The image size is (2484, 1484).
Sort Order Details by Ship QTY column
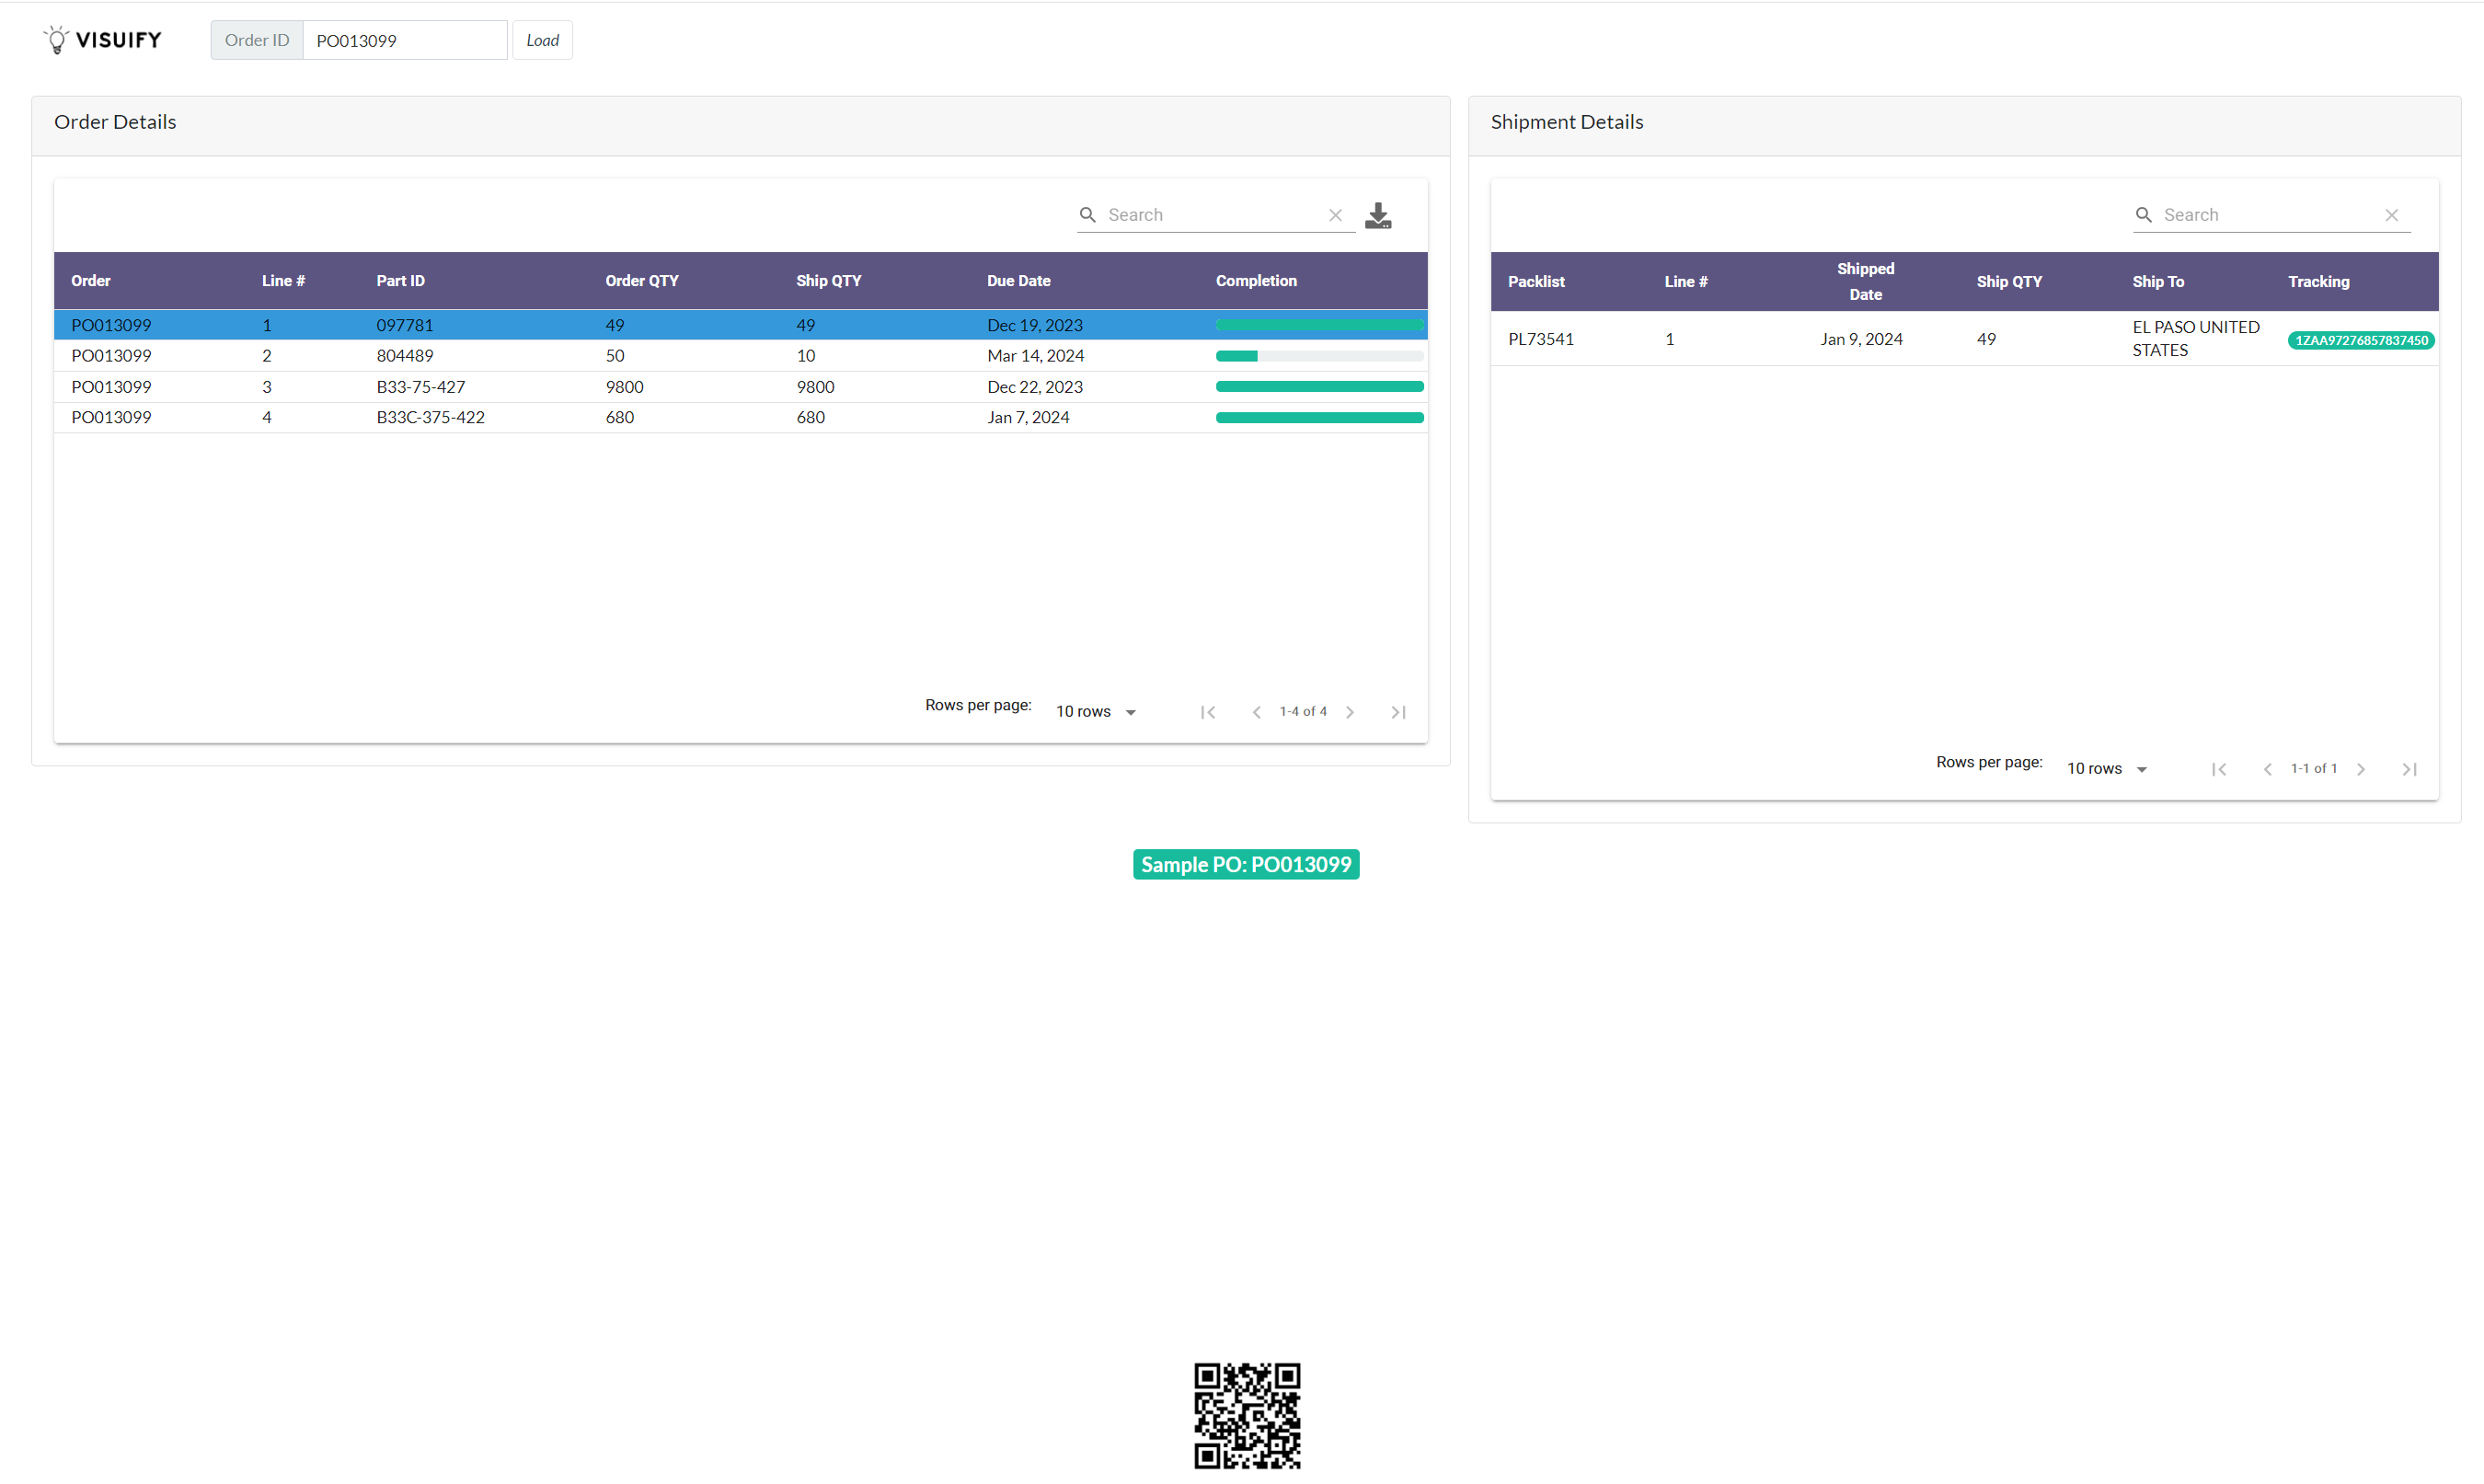tap(828, 281)
